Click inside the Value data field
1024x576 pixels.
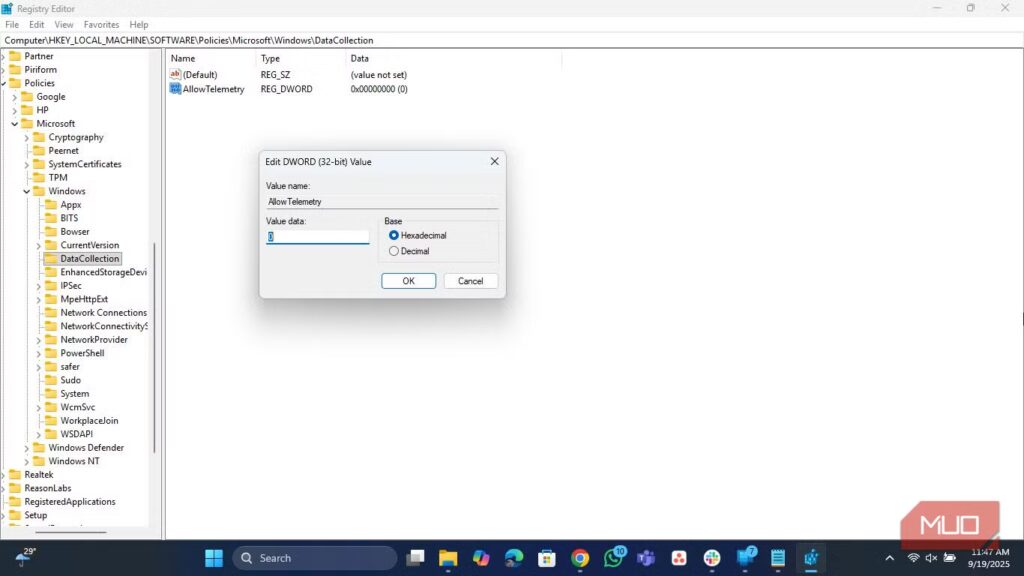click(x=317, y=236)
